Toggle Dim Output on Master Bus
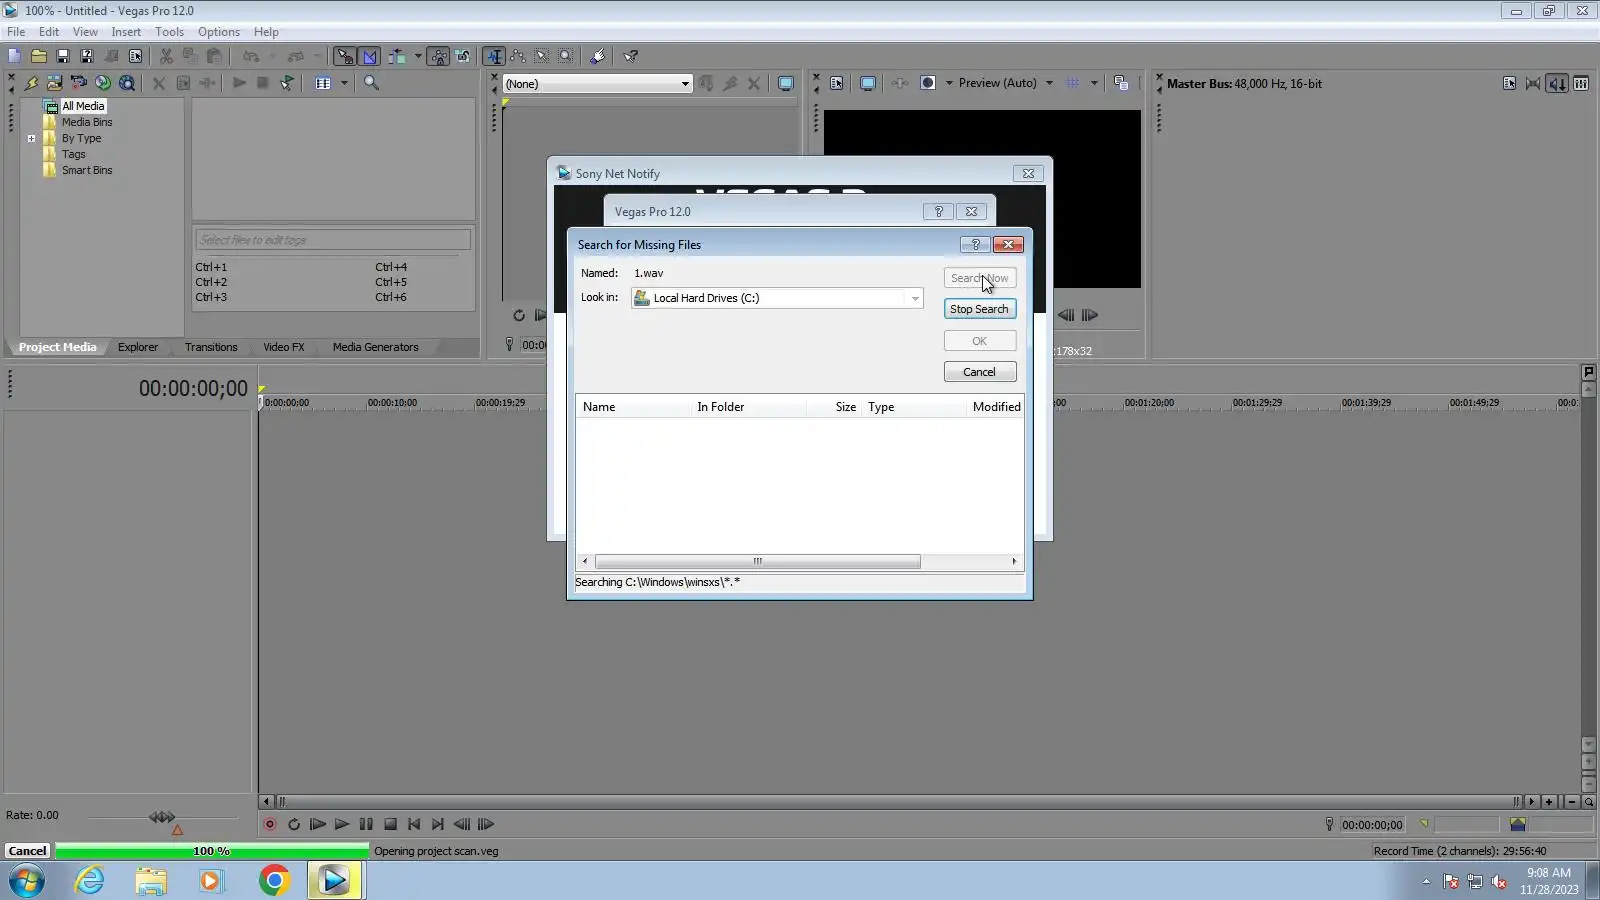 [x=1557, y=83]
